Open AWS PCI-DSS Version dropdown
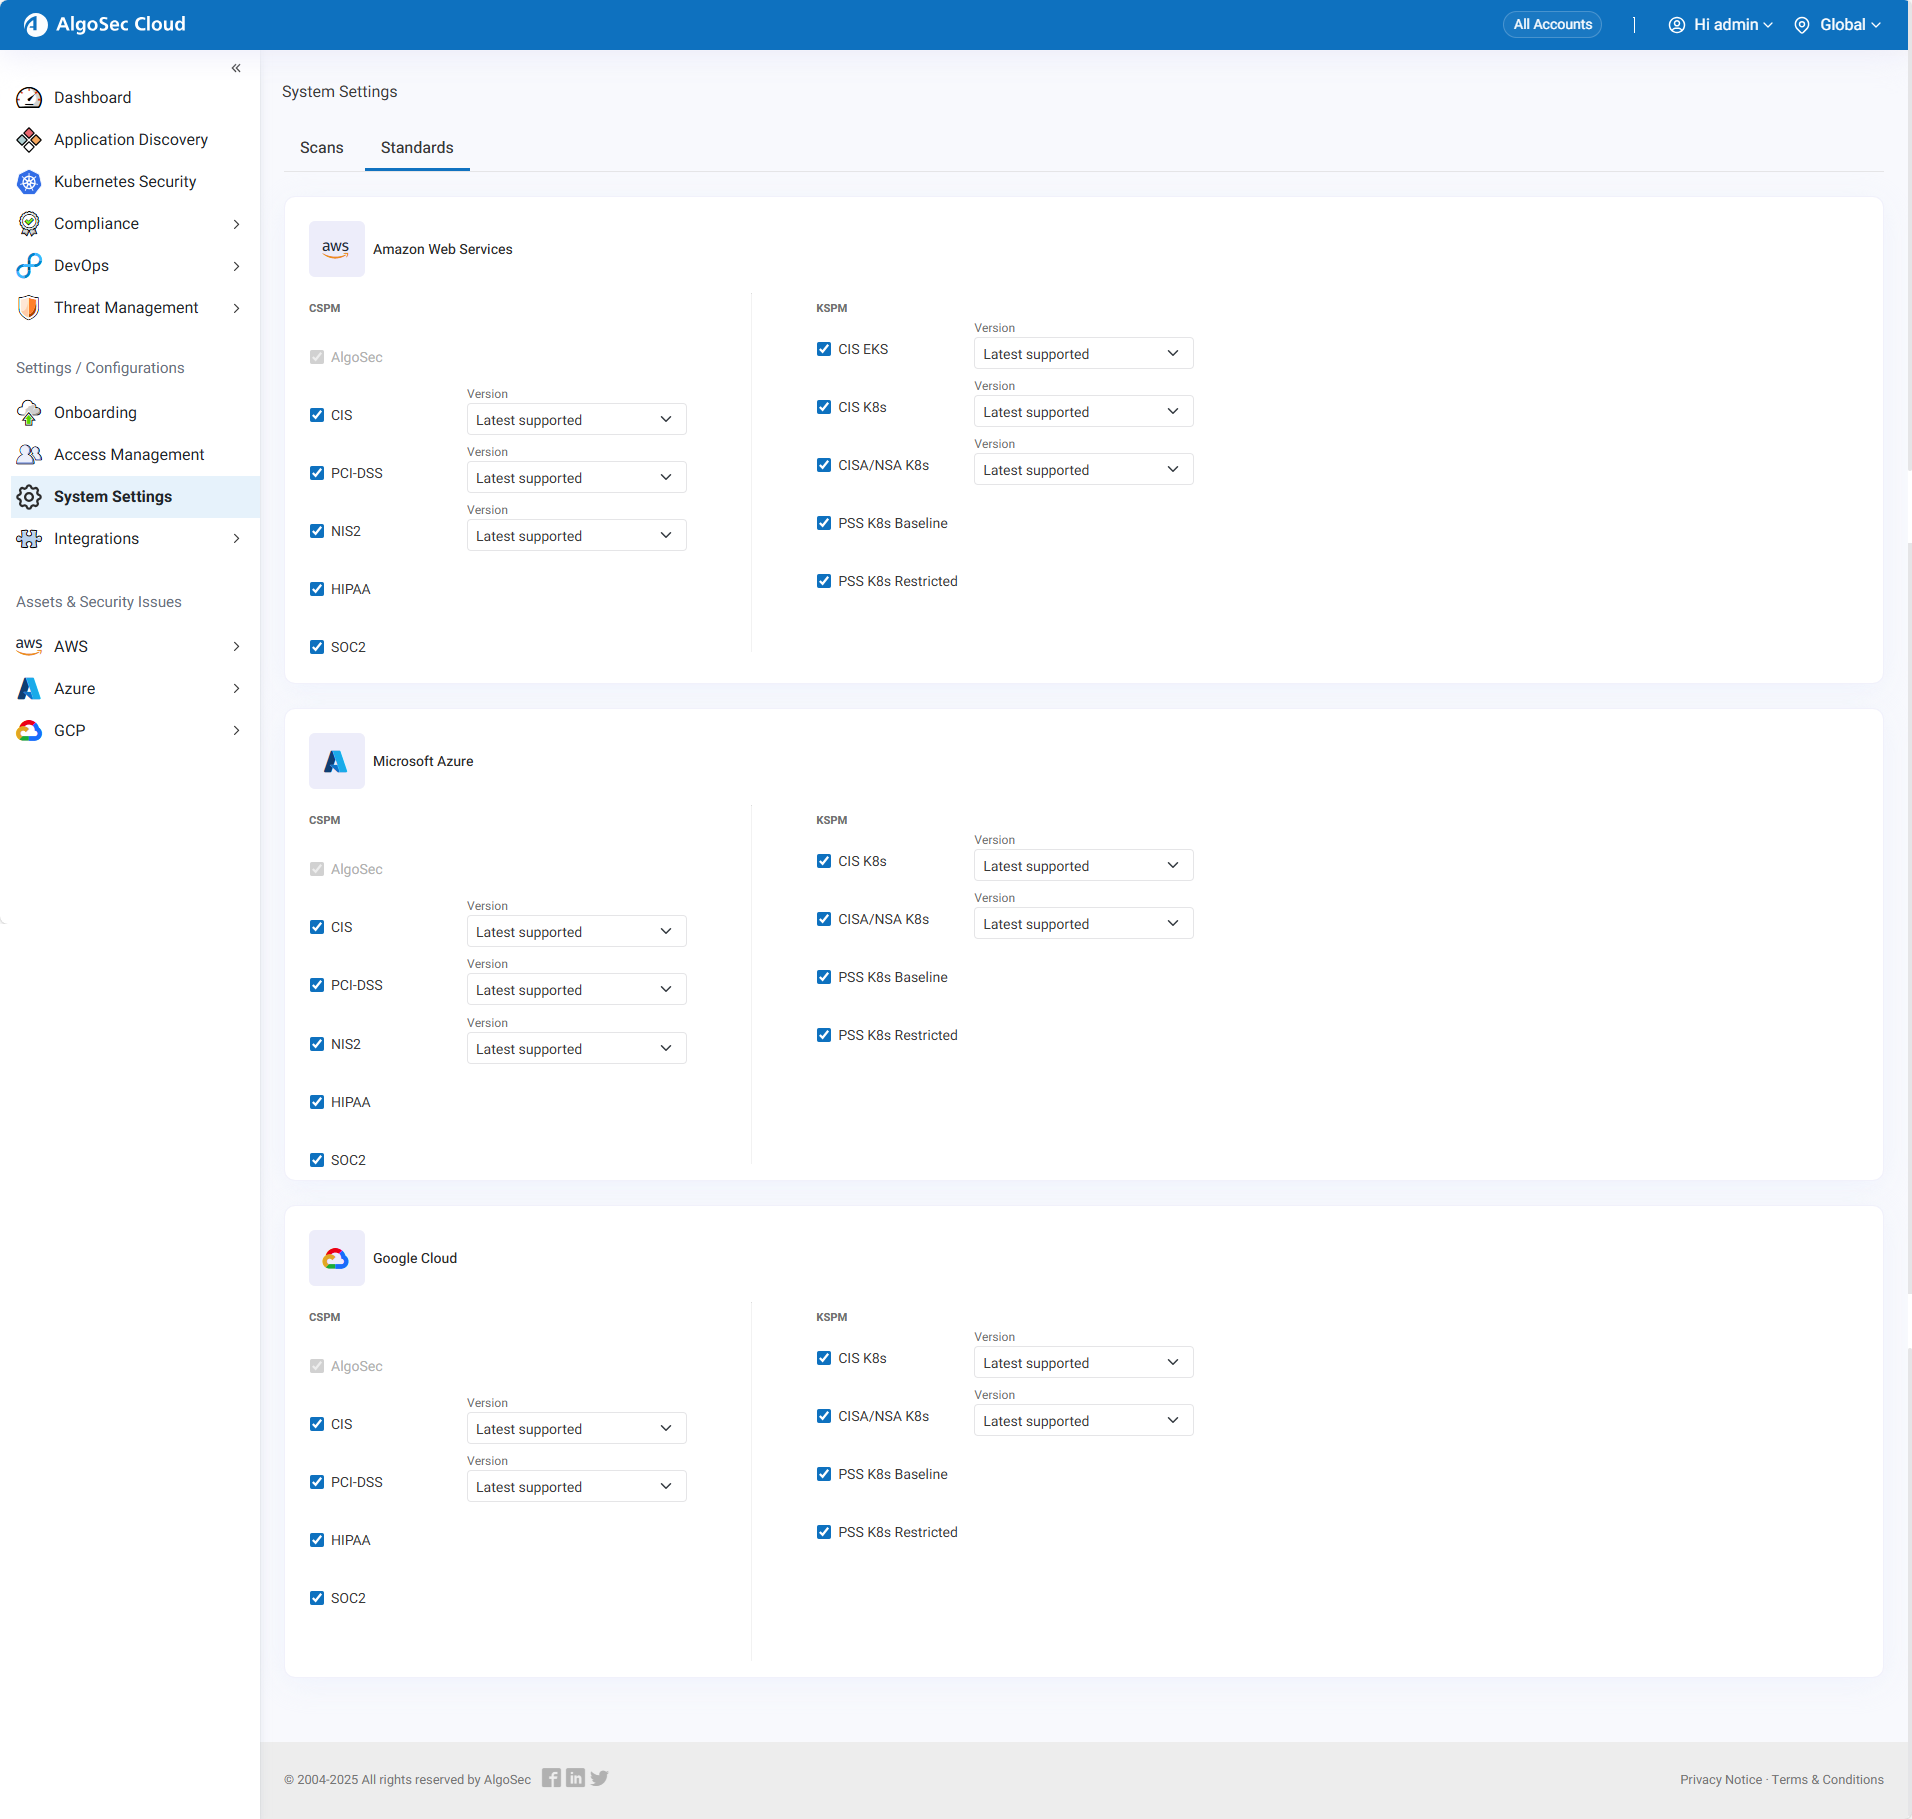This screenshot has height=1819, width=1912. [576, 478]
